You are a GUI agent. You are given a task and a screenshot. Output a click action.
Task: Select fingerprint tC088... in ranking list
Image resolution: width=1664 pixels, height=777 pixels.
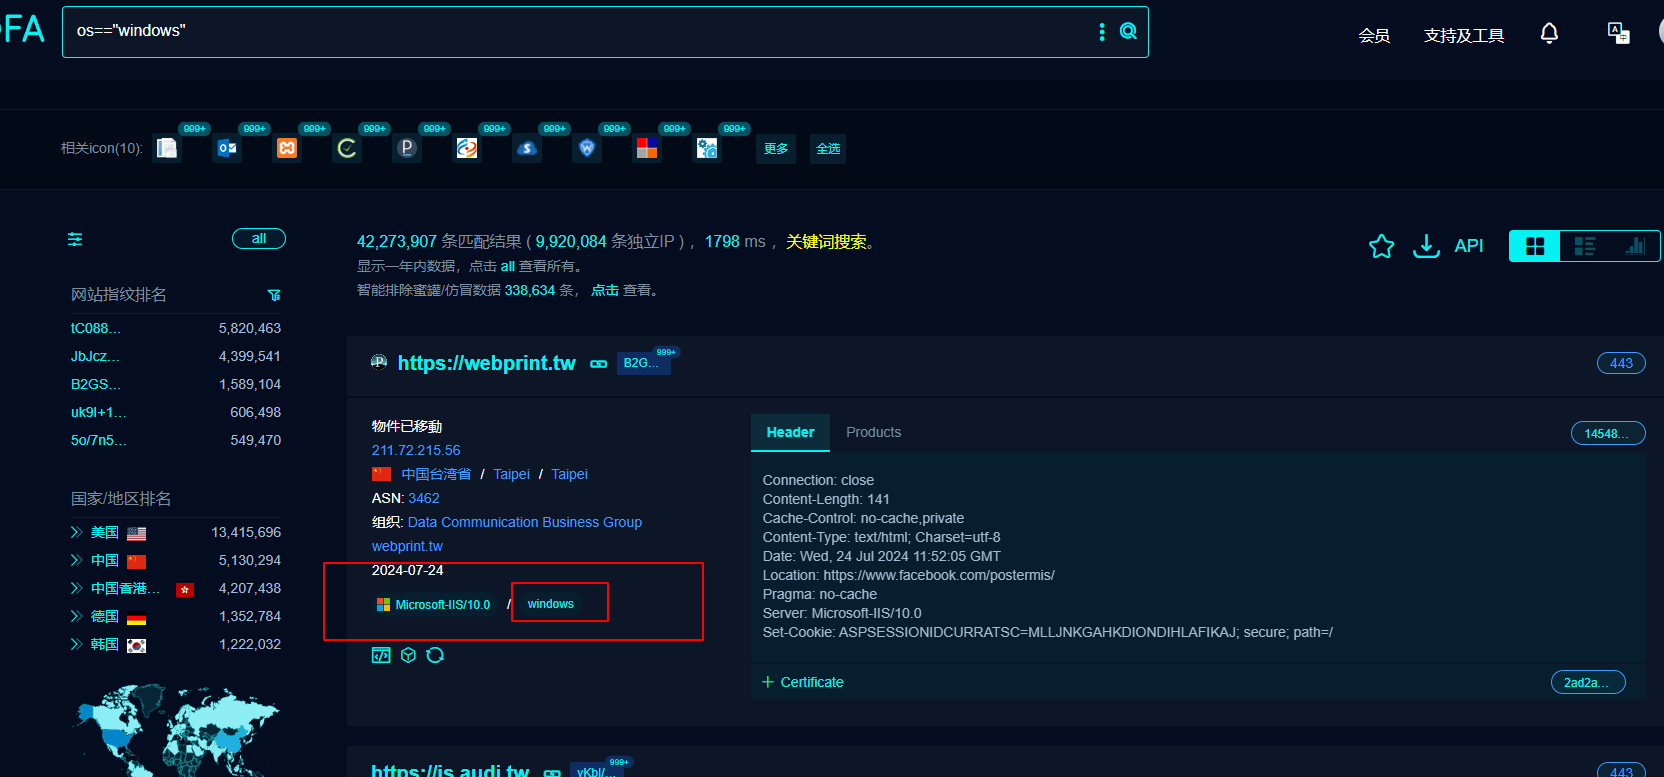click(96, 328)
